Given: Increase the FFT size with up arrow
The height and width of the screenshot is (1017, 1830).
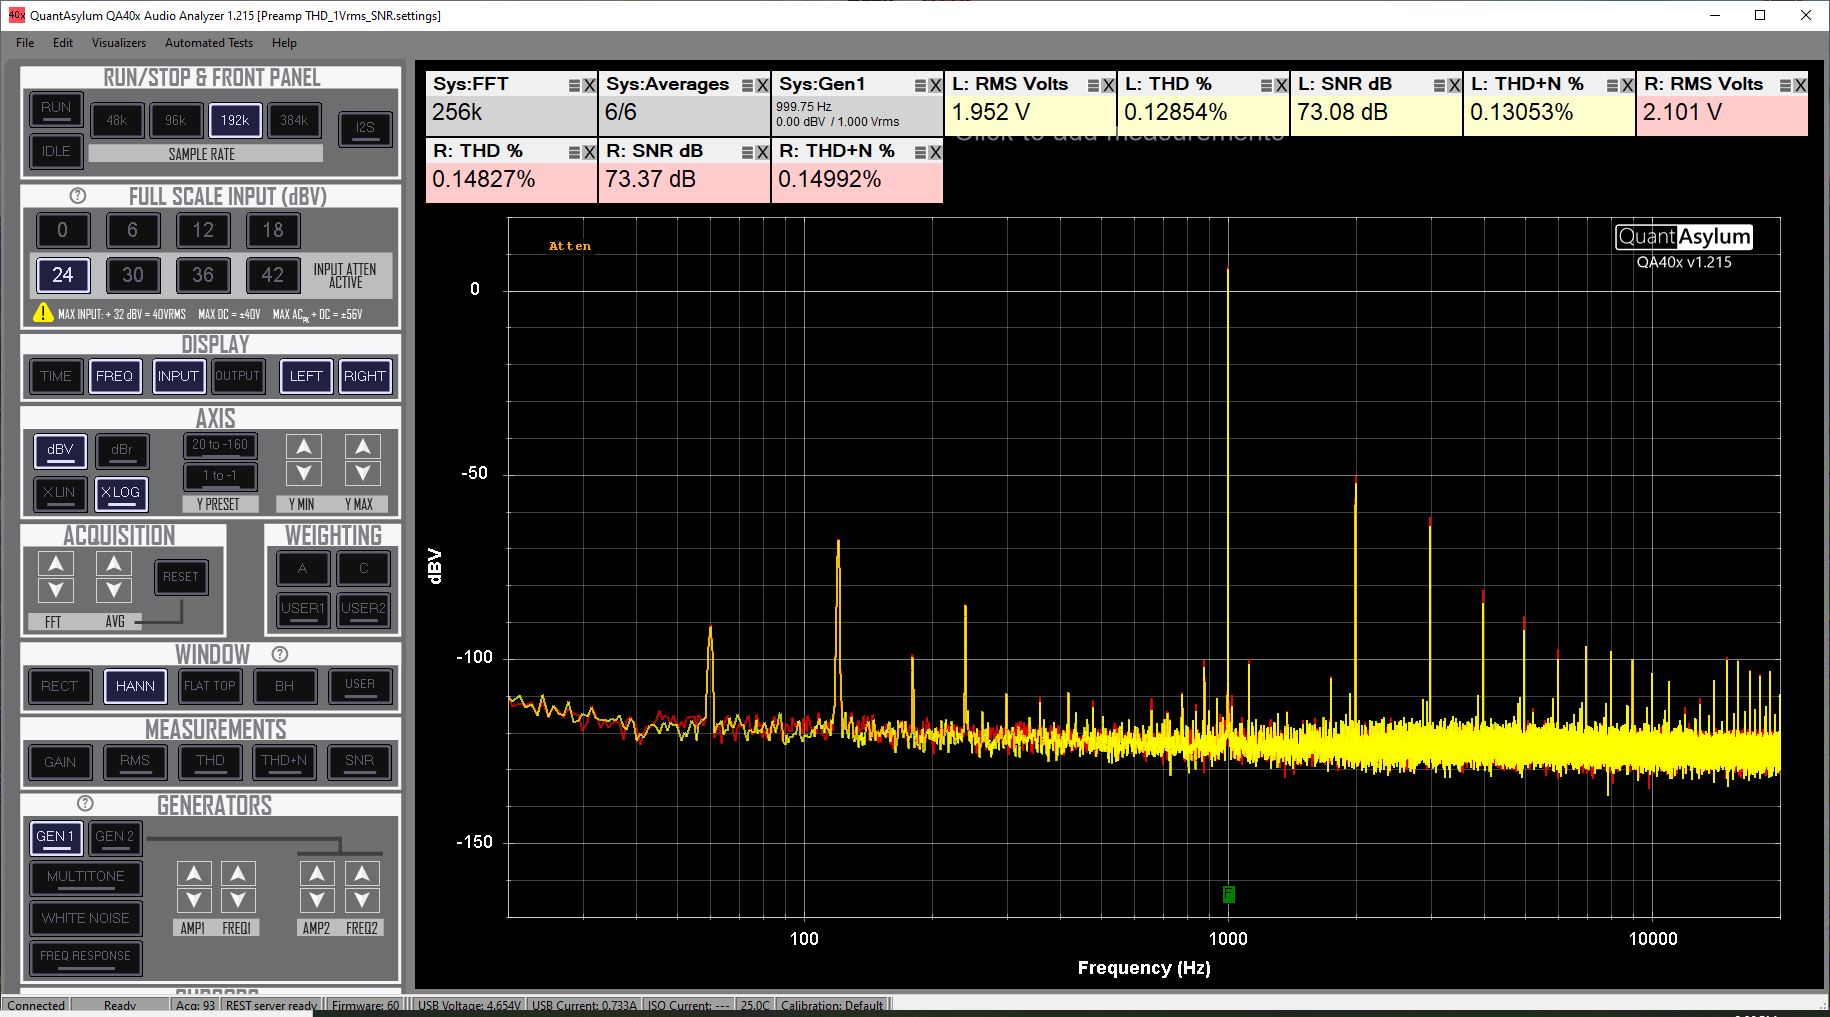Looking at the screenshot, I should click(x=56, y=564).
